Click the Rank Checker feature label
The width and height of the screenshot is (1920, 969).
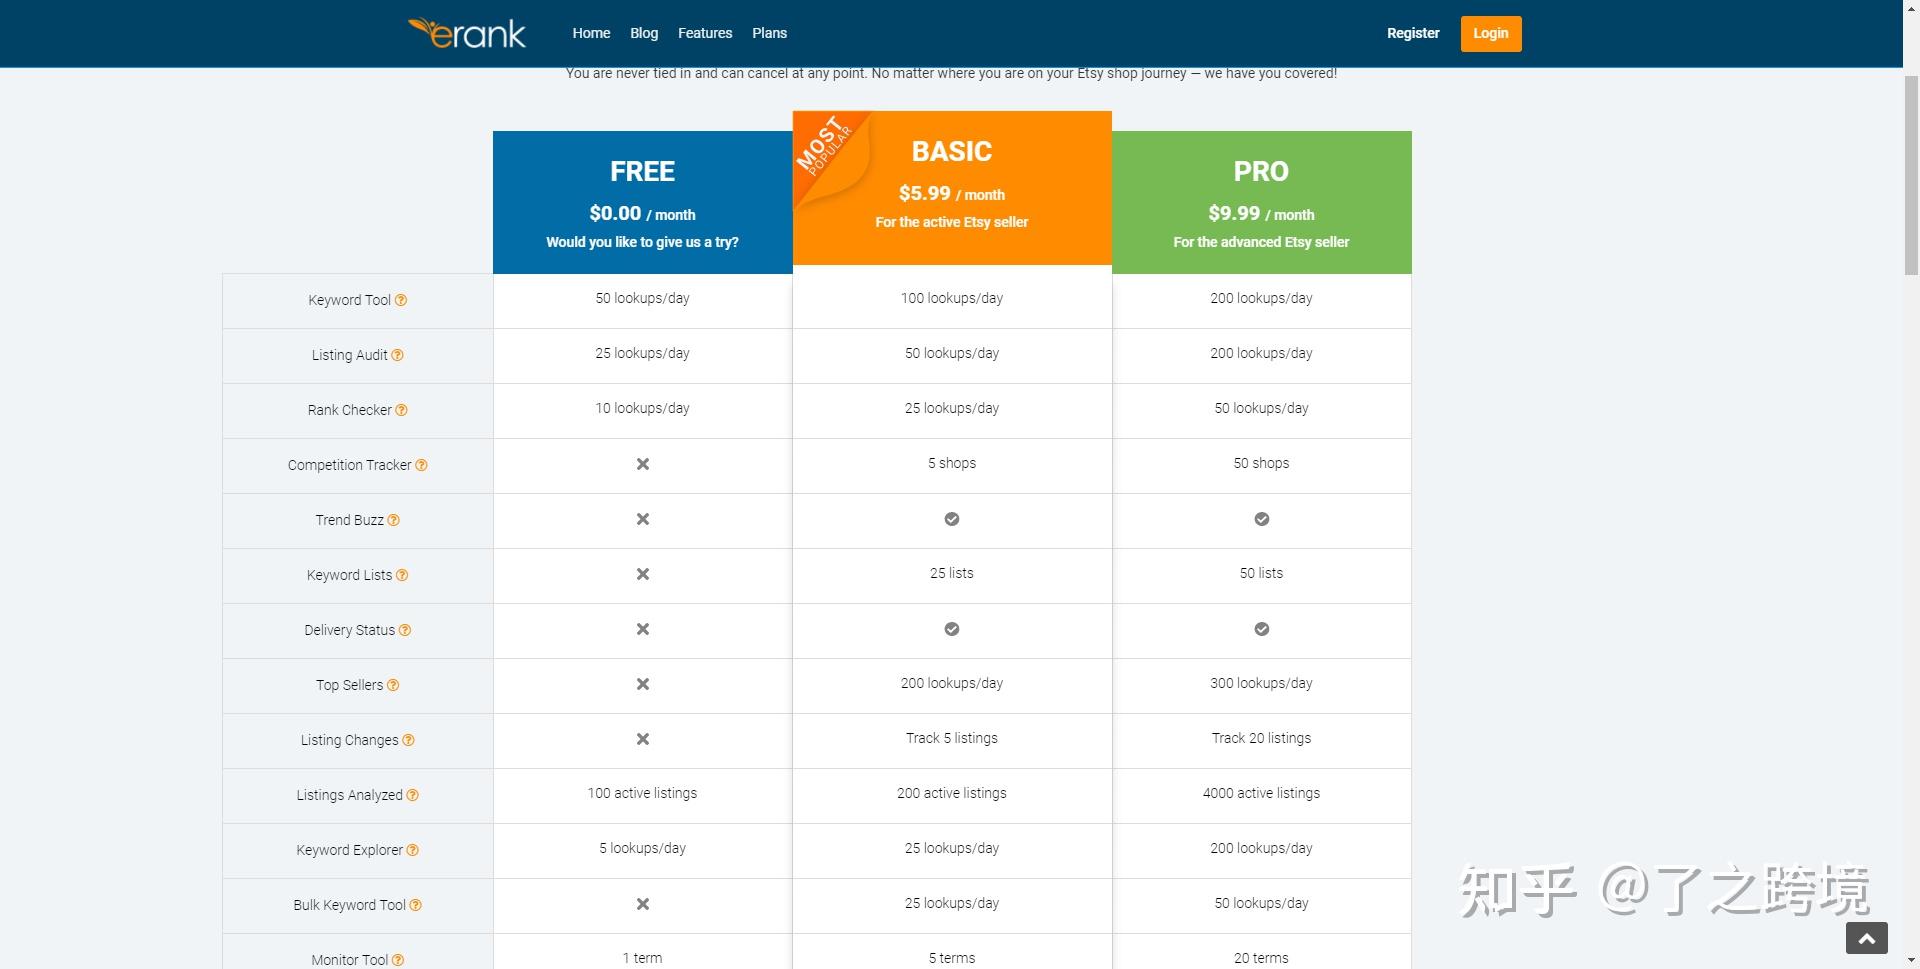(x=349, y=410)
